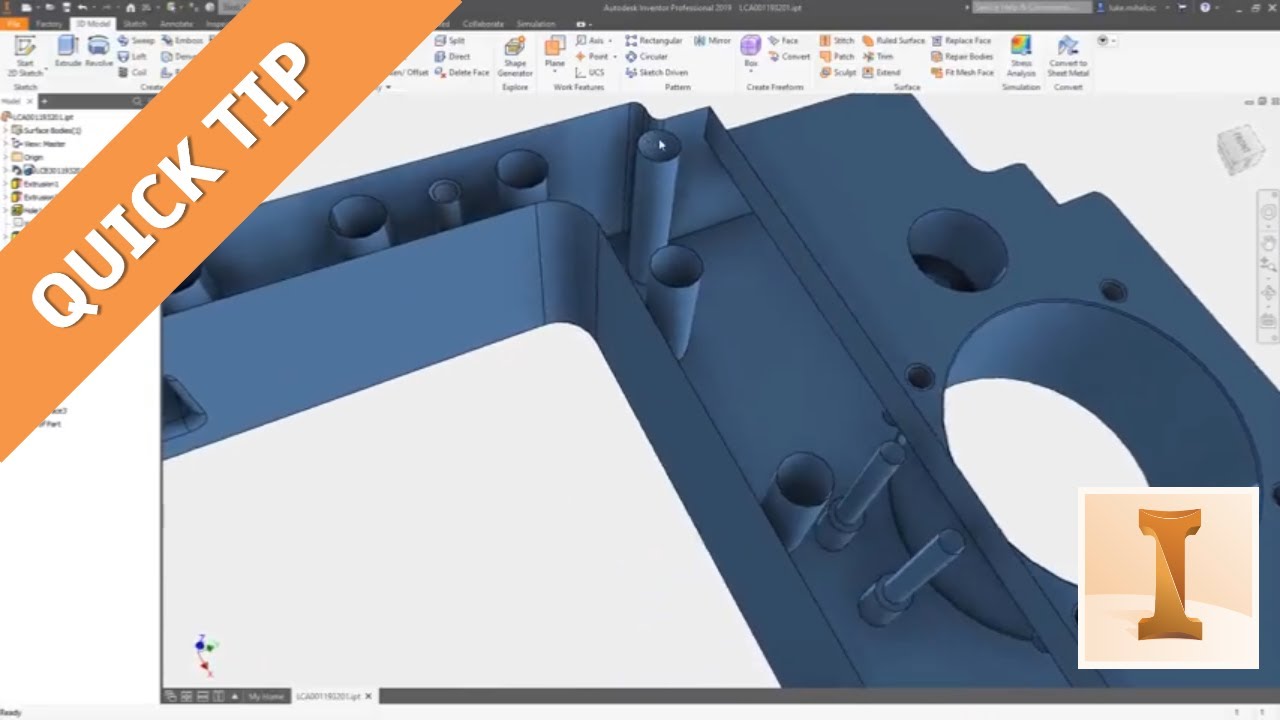Open the File menu tab

click(14, 23)
